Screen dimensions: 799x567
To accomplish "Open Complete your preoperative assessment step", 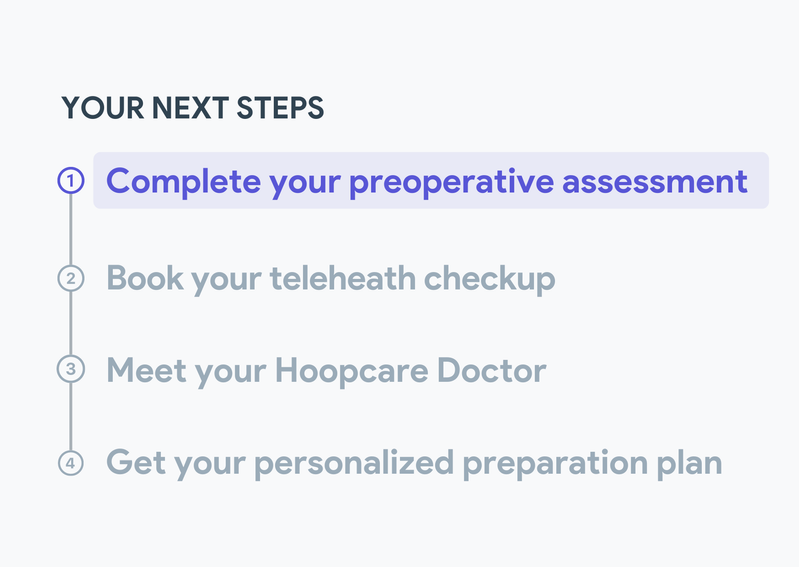I will point(431,180).
